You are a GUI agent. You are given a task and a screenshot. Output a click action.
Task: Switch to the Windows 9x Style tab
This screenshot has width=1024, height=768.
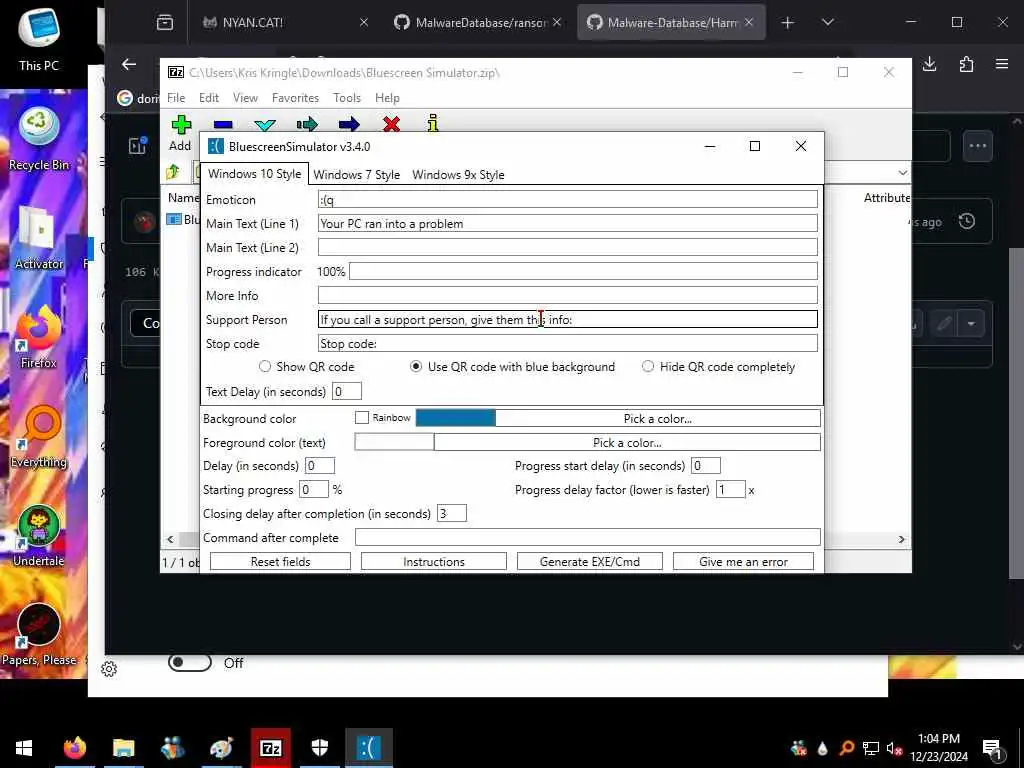458,175
